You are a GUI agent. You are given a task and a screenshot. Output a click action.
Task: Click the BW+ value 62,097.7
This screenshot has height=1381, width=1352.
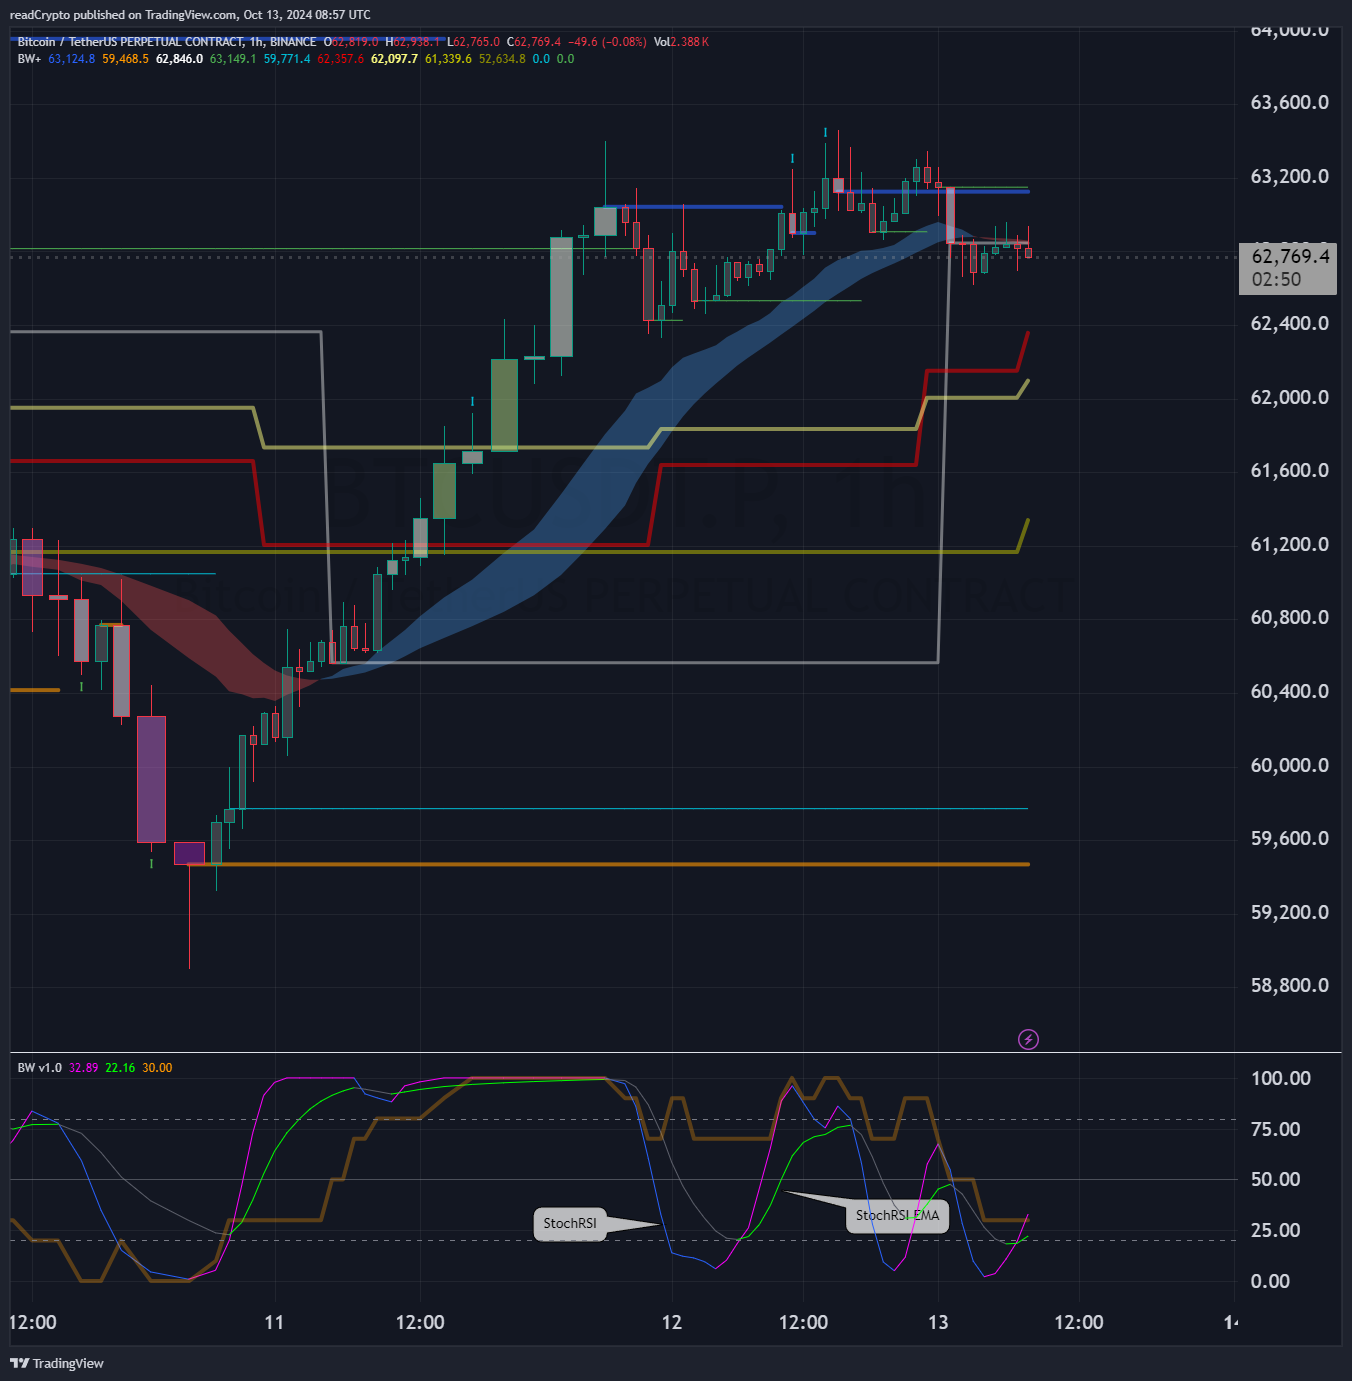click(395, 59)
